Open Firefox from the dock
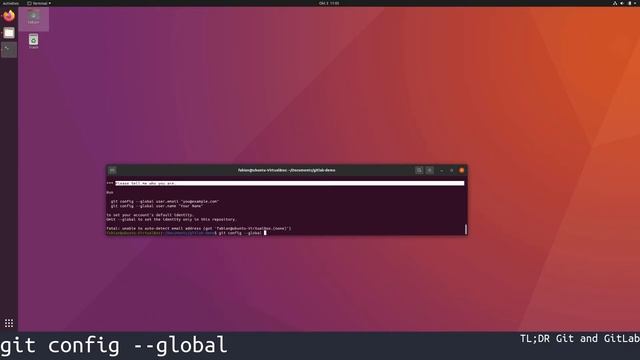640x360 pixels. (x=9, y=16)
